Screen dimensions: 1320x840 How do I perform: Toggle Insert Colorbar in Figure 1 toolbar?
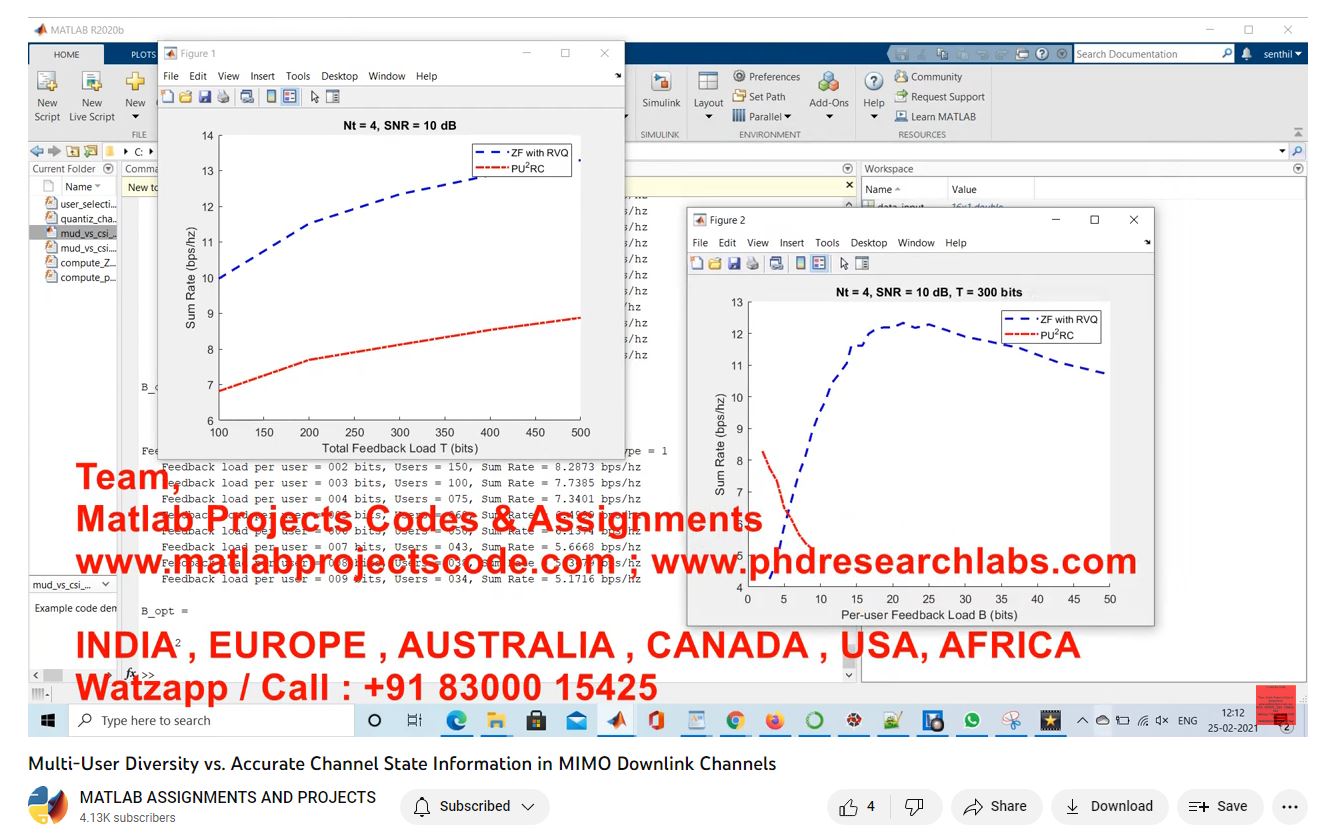271,97
